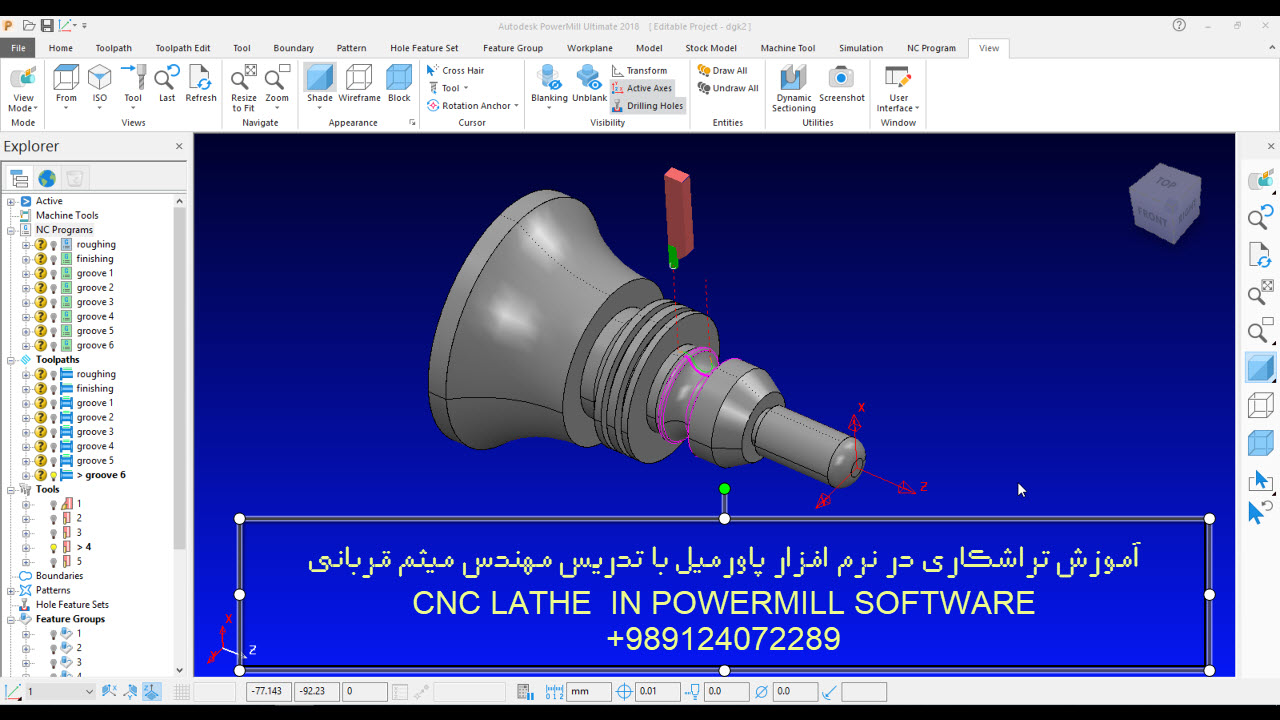Open the File menu
The image size is (1280, 720).
[x=18, y=48]
